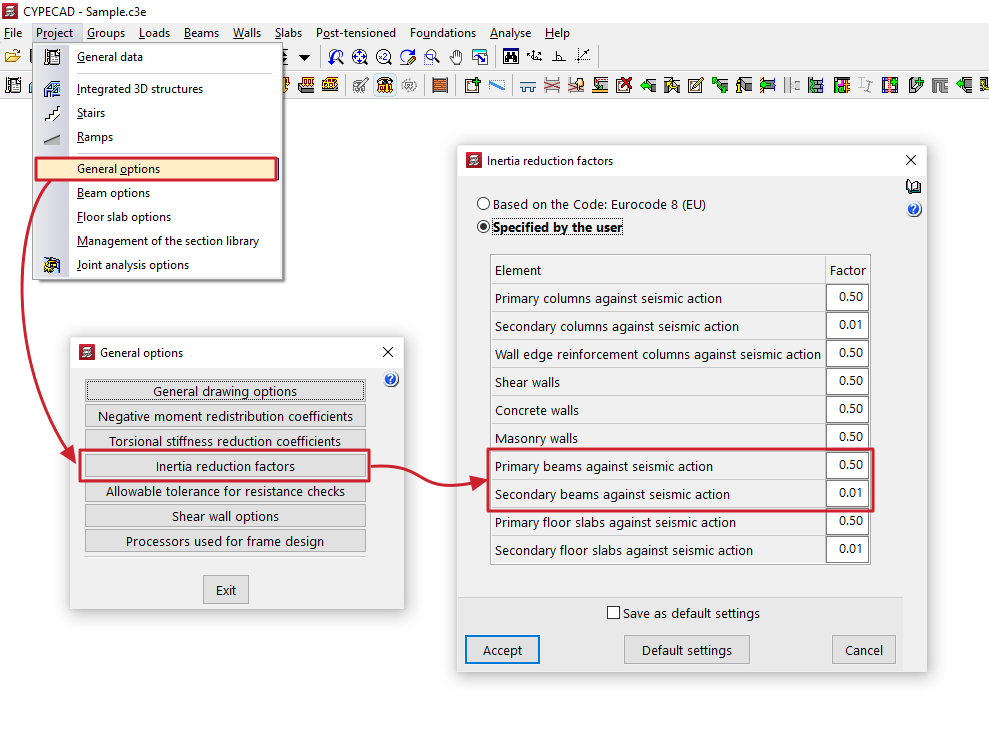Click the edit panel icon with pencil
The height and width of the screenshot is (752, 989).
pos(696,85)
